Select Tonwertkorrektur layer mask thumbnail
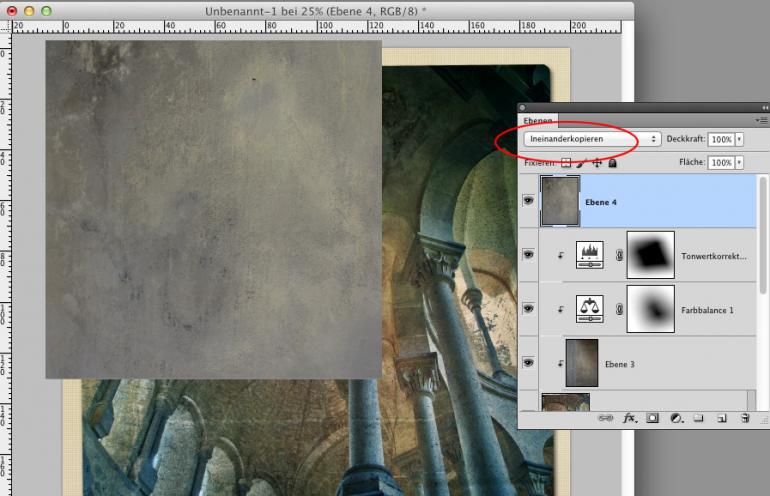Image resolution: width=770 pixels, height=496 pixels. coord(651,255)
